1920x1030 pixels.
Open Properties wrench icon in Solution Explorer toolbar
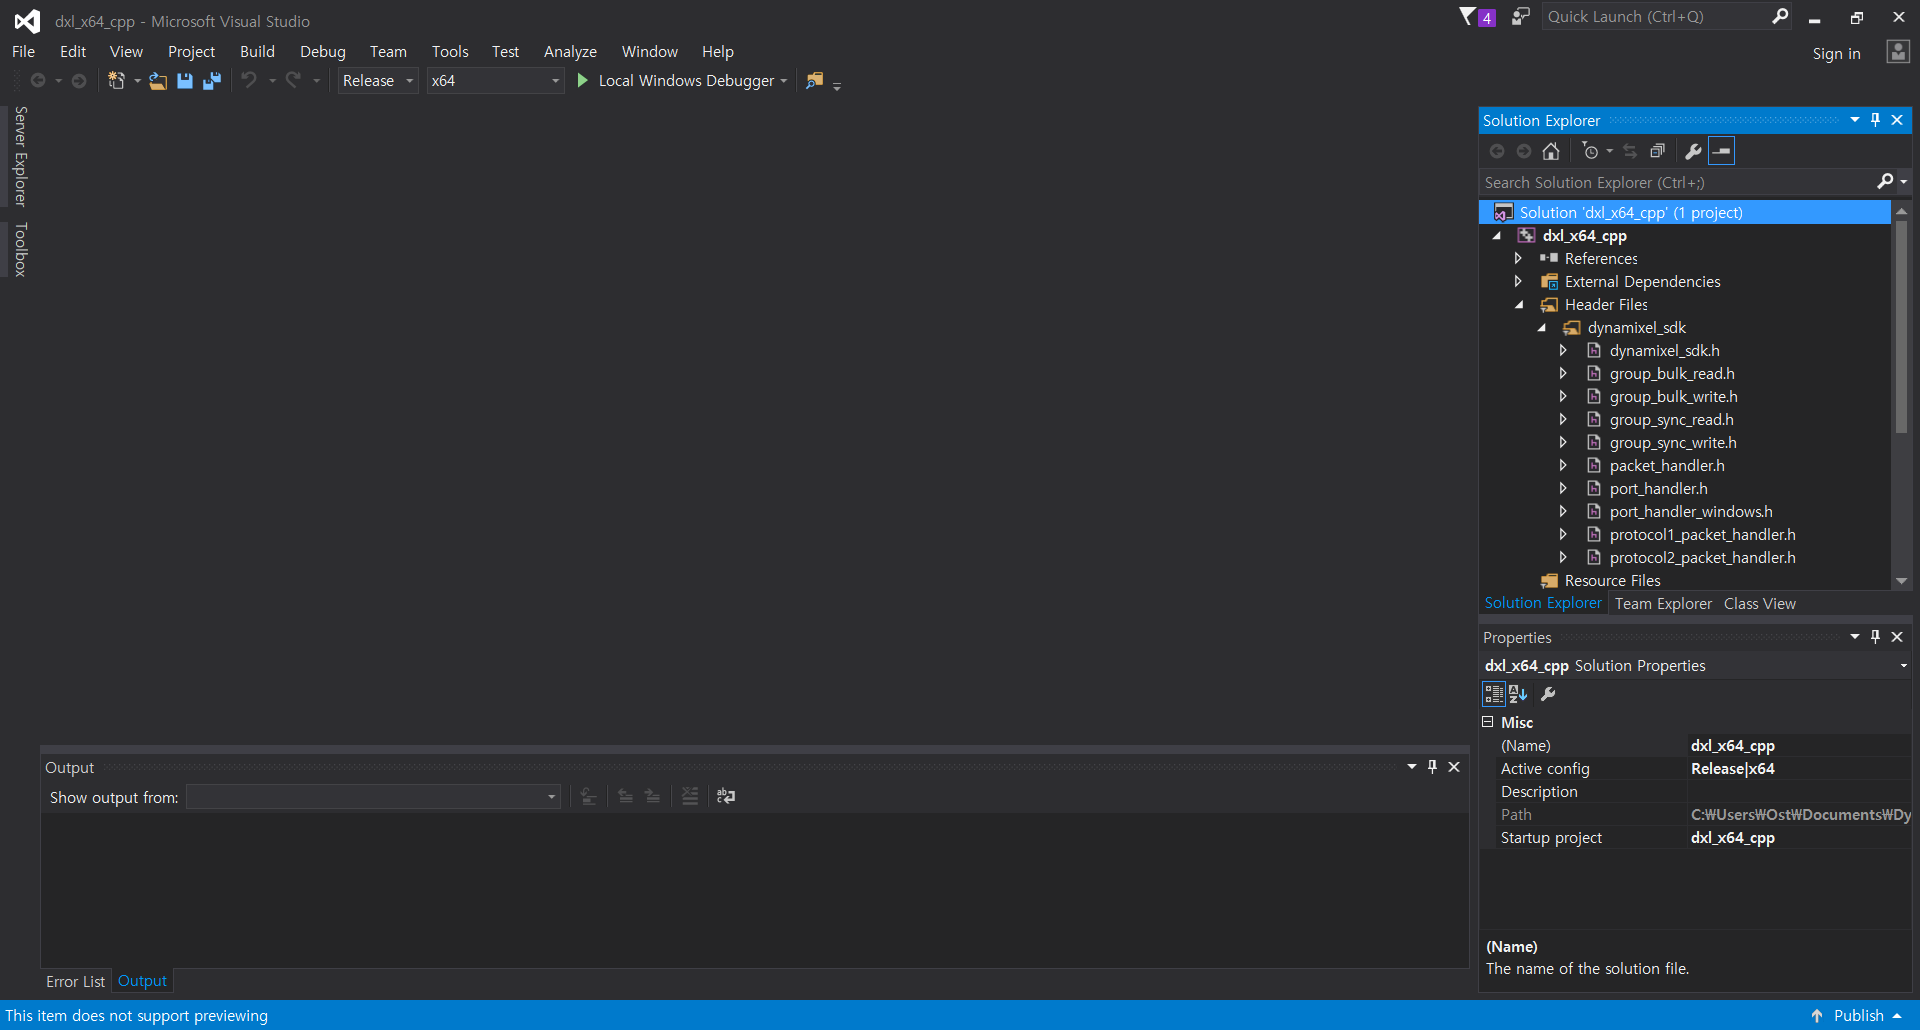coord(1693,151)
